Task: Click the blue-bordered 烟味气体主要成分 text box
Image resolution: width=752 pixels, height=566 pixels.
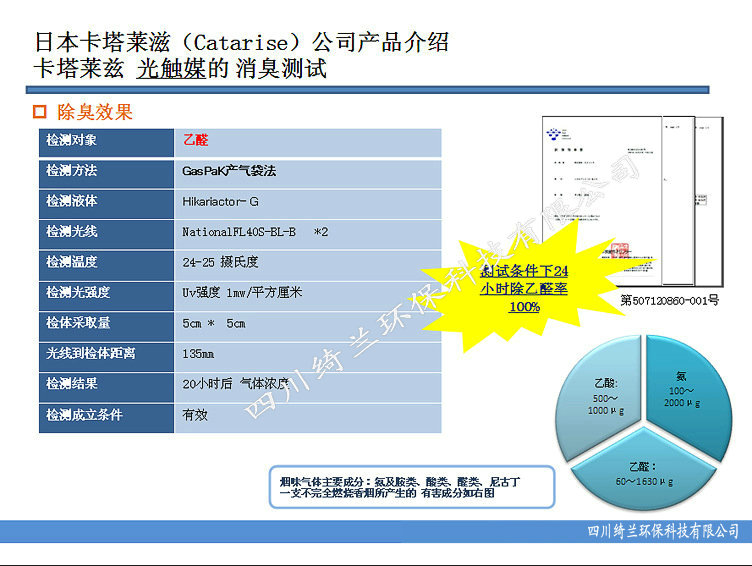Action: click(411, 488)
